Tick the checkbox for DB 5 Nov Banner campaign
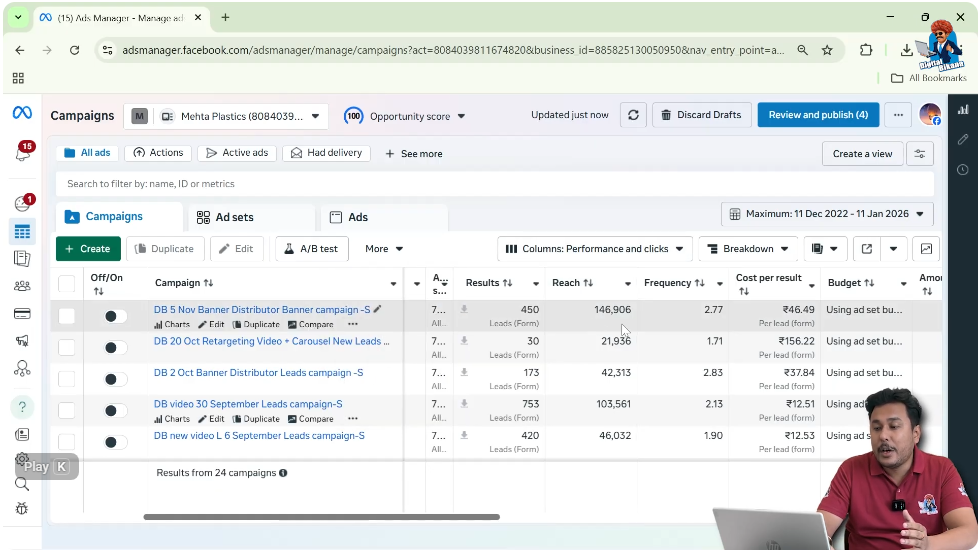This screenshot has width=978, height=550. tap(67, 316)
